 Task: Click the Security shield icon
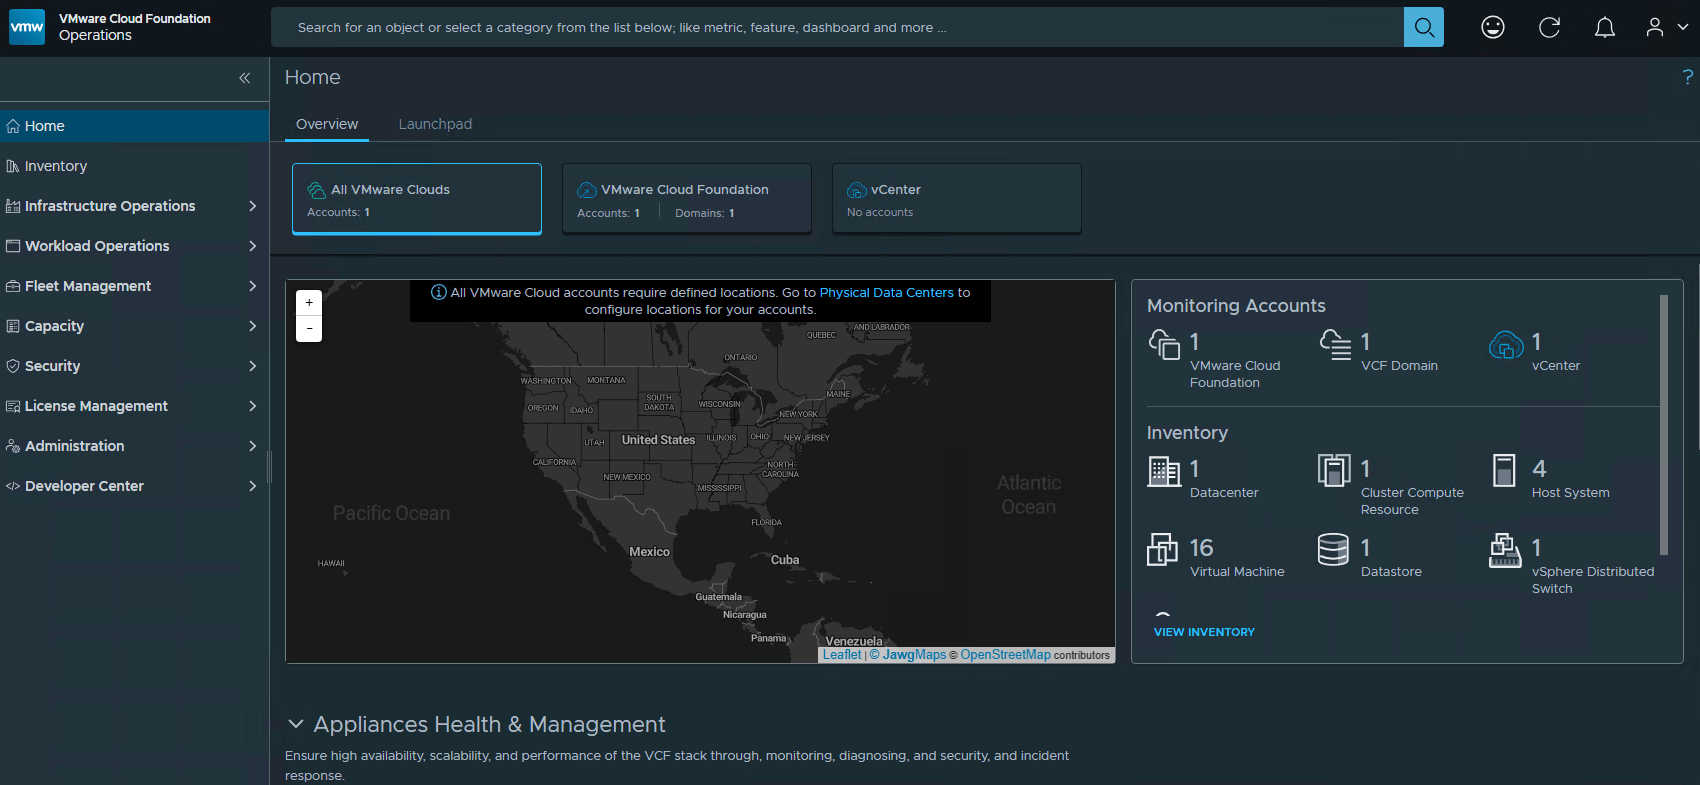(13, 366)
